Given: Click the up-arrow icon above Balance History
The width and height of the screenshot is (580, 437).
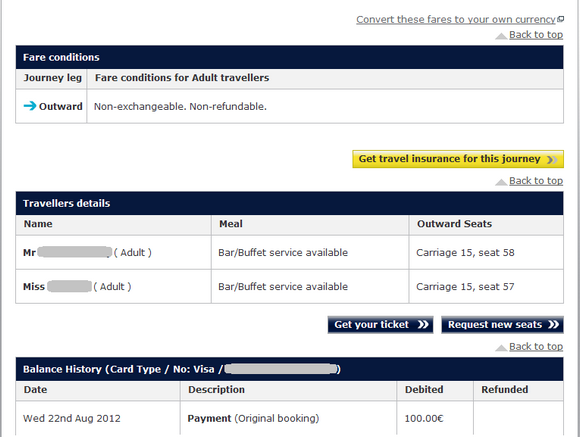Looking at the screenshot, I should (501, 347).
